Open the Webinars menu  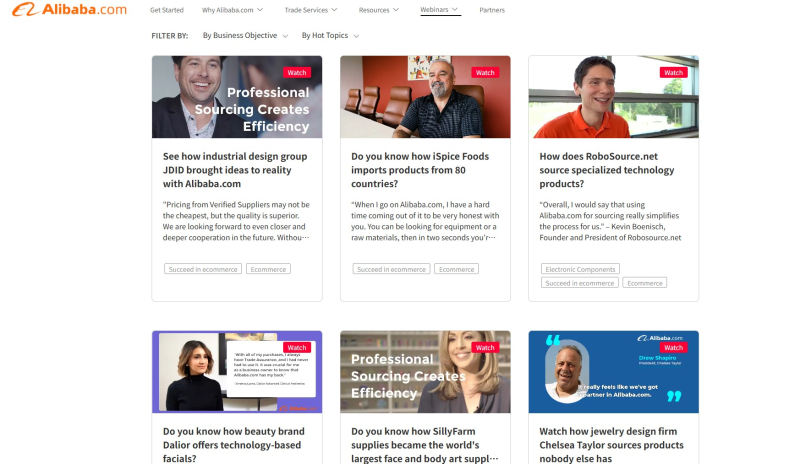coord(439,10)
